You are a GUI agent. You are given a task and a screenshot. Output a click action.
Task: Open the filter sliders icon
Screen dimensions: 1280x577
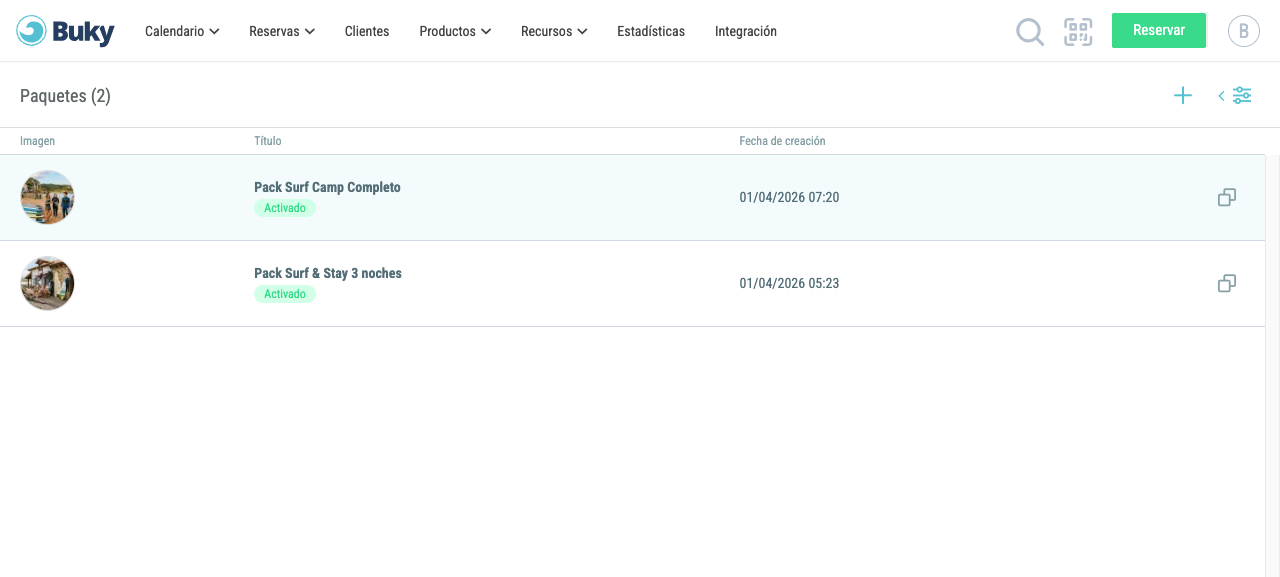[x=1242, y=96]
